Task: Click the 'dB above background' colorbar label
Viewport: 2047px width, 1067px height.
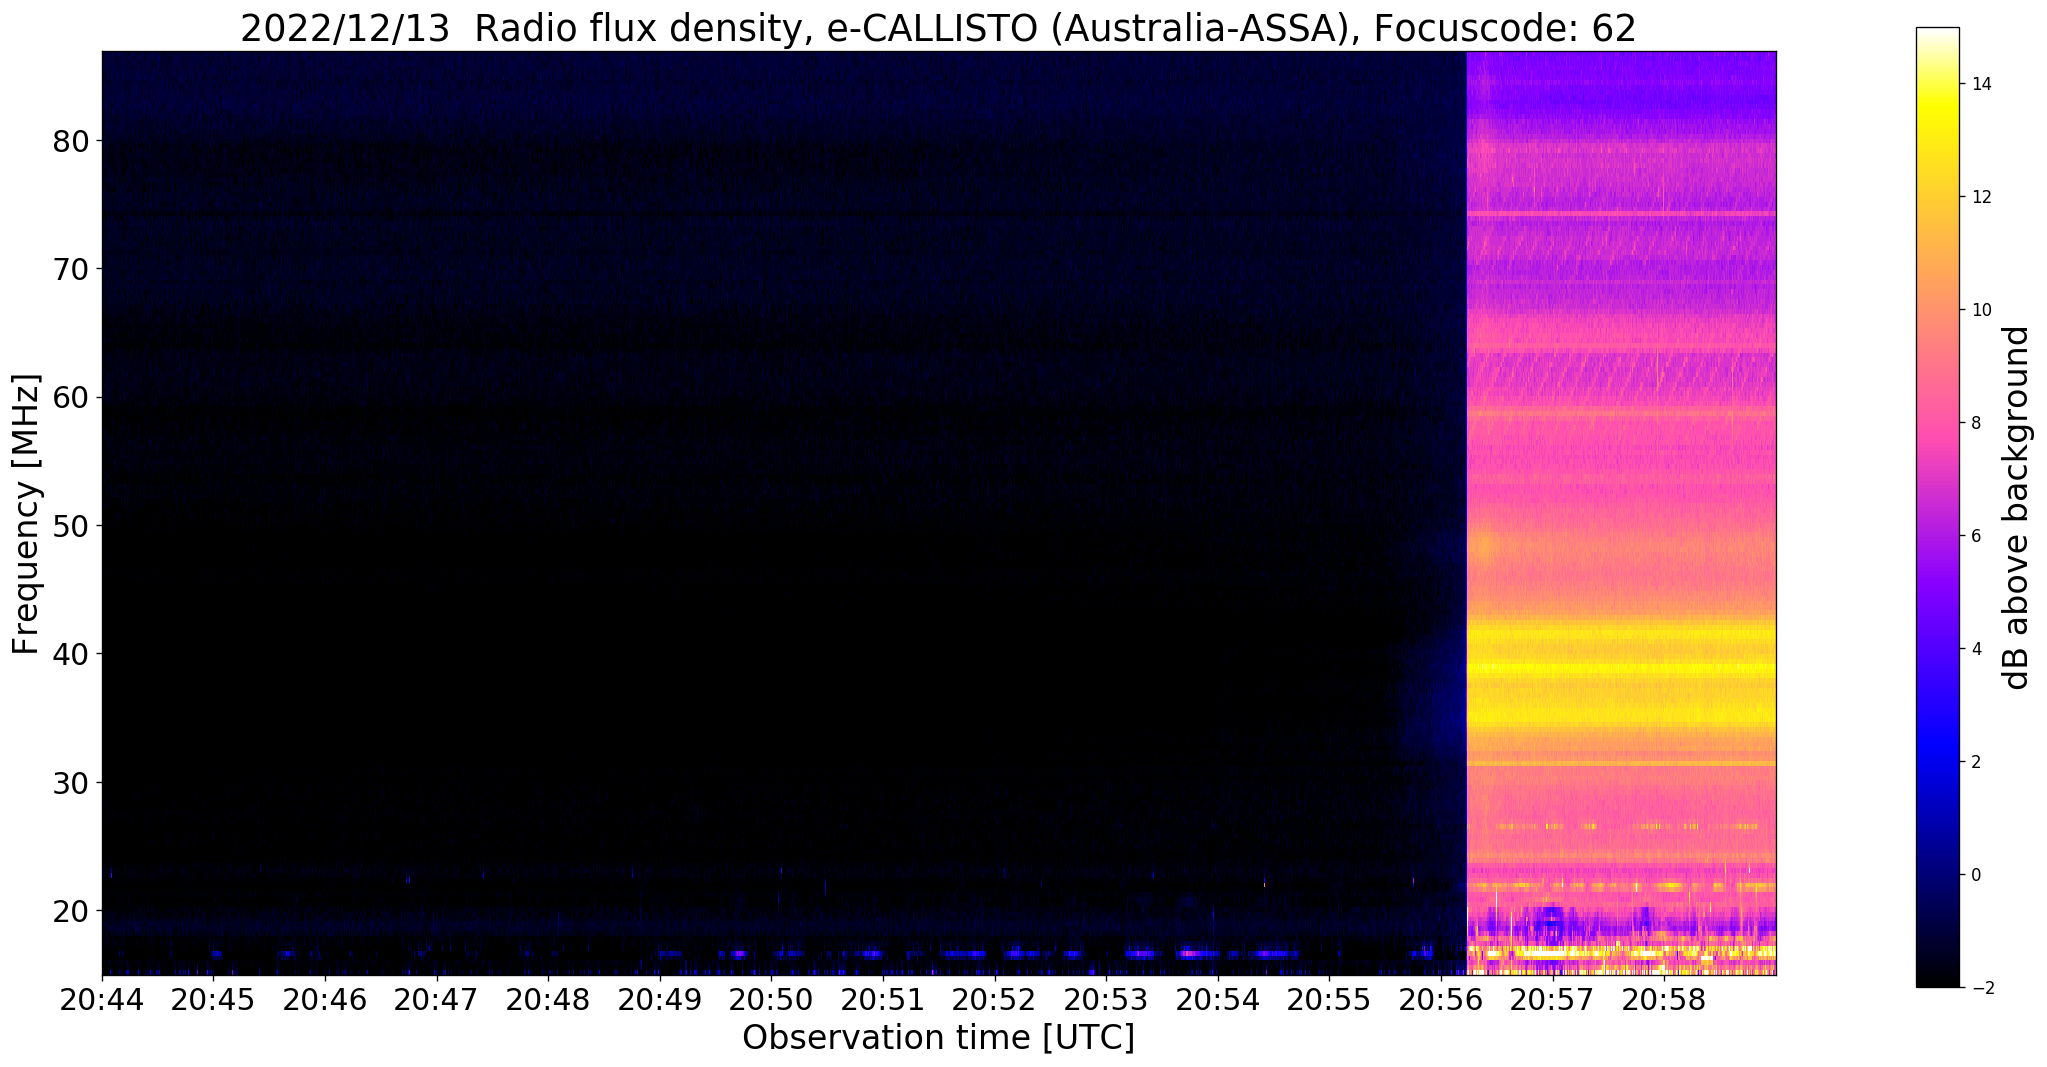Action: [2017, 507]
